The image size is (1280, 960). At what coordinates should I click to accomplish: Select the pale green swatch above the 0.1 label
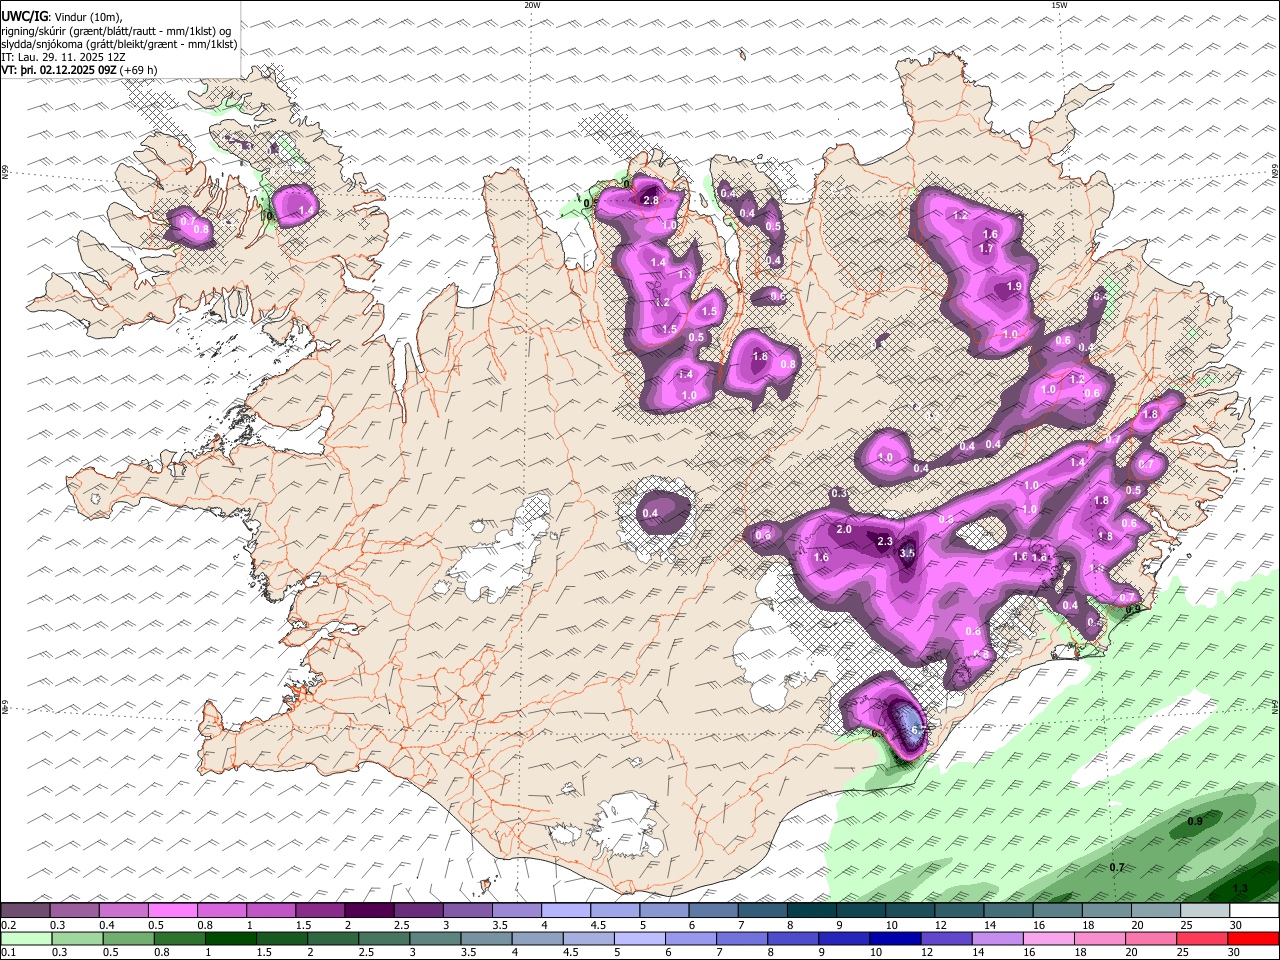tap(25, 939)
